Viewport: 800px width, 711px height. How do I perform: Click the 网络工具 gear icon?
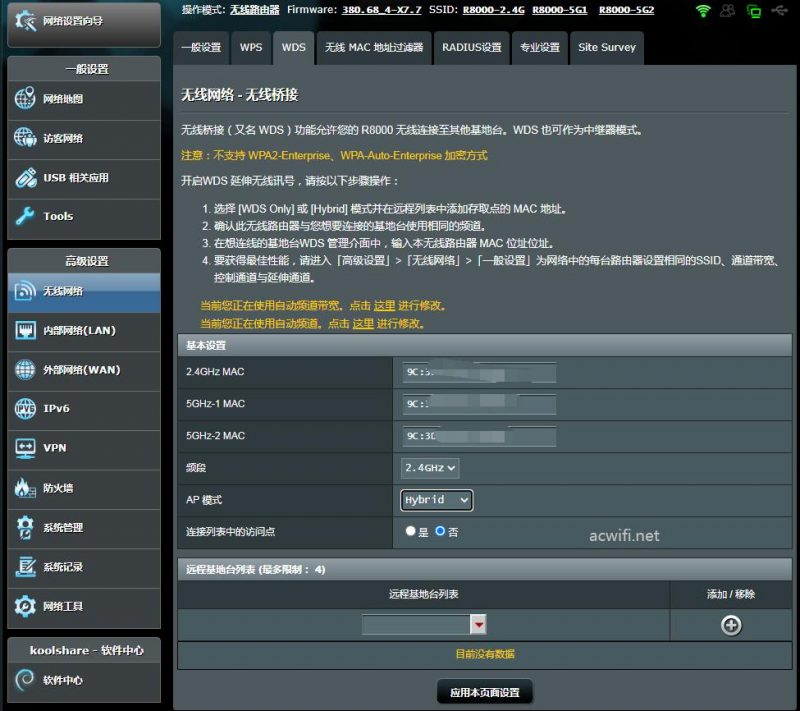click(25, 606)
